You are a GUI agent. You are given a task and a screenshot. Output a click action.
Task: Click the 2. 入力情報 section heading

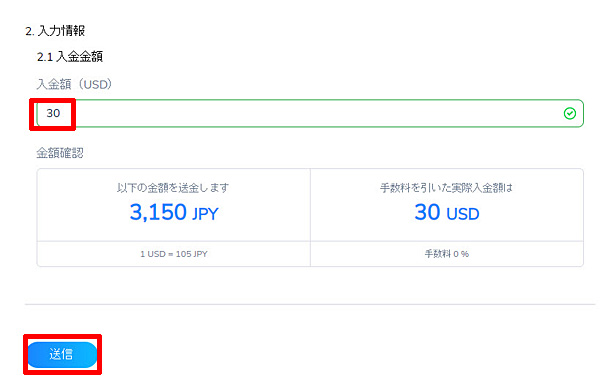55,31
